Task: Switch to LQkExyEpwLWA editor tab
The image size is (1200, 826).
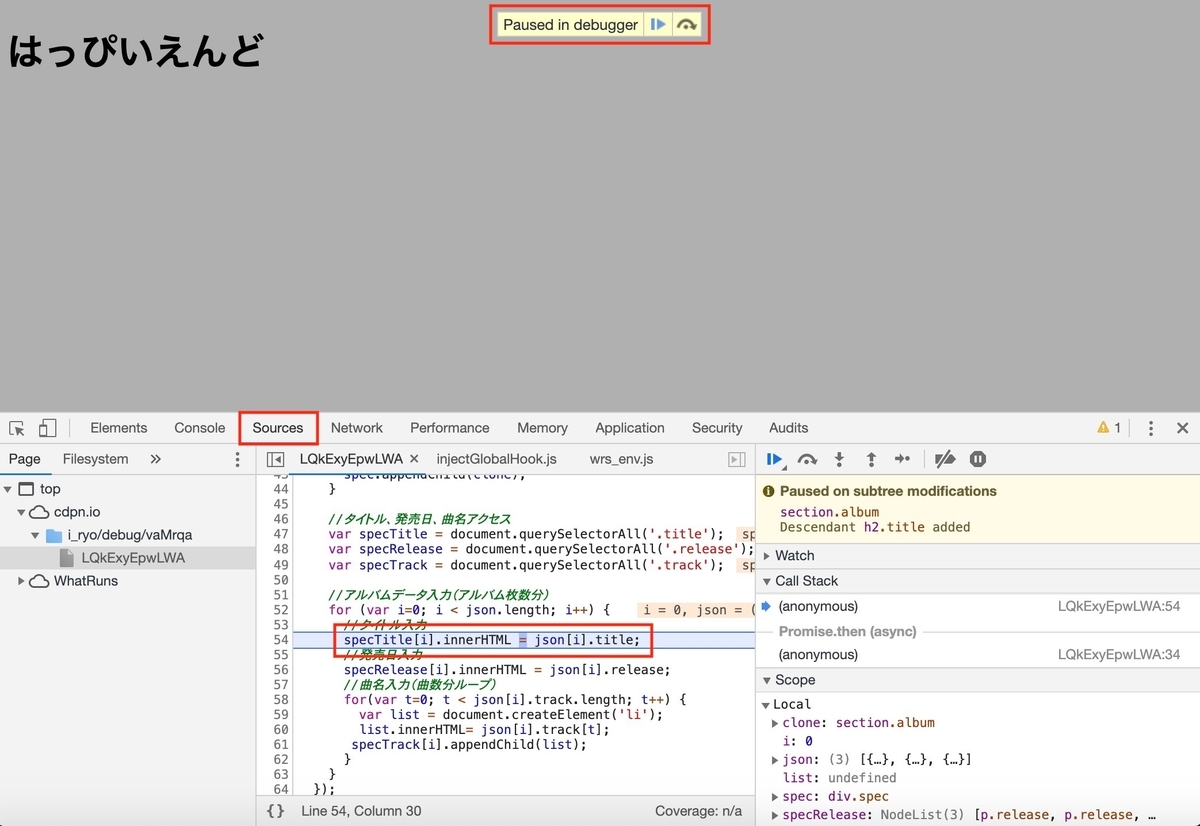Action: (351, 459)
